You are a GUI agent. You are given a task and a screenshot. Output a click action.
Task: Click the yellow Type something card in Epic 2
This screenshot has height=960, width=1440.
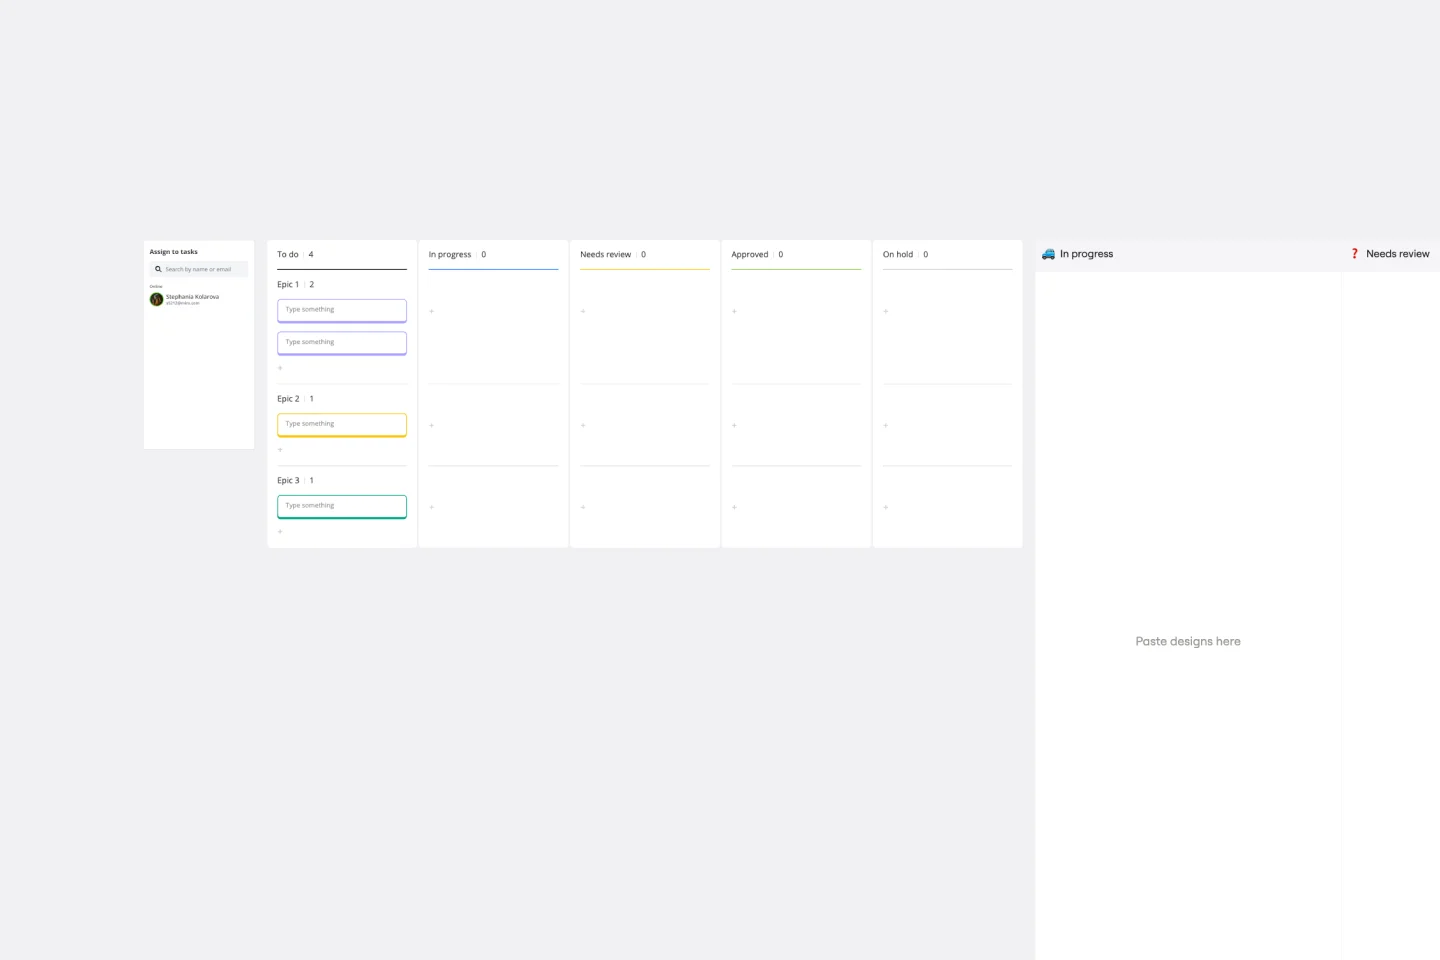point(342,424)
